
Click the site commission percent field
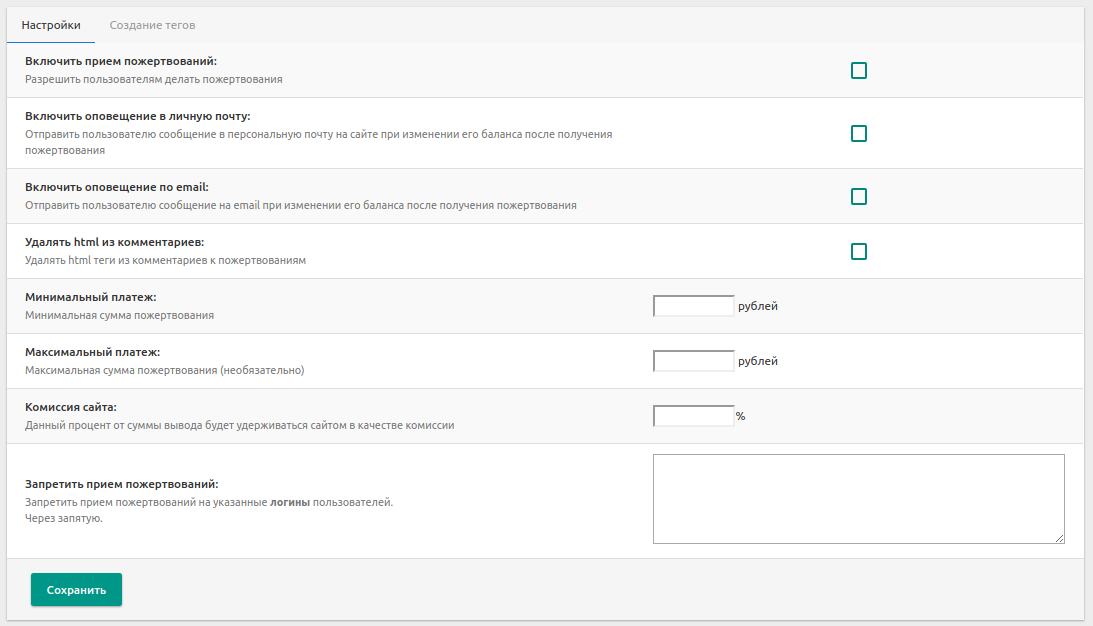tap(694, 416)
